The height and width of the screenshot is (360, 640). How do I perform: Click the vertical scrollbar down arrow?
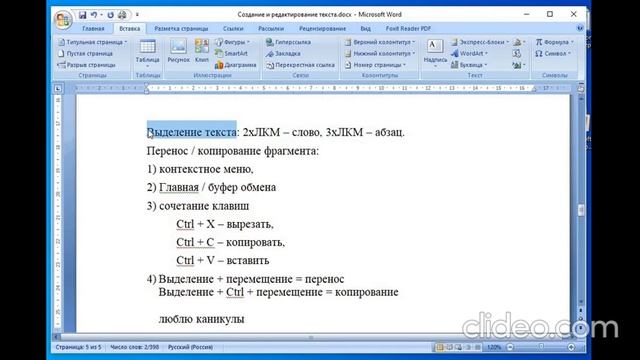pos(581,302)
